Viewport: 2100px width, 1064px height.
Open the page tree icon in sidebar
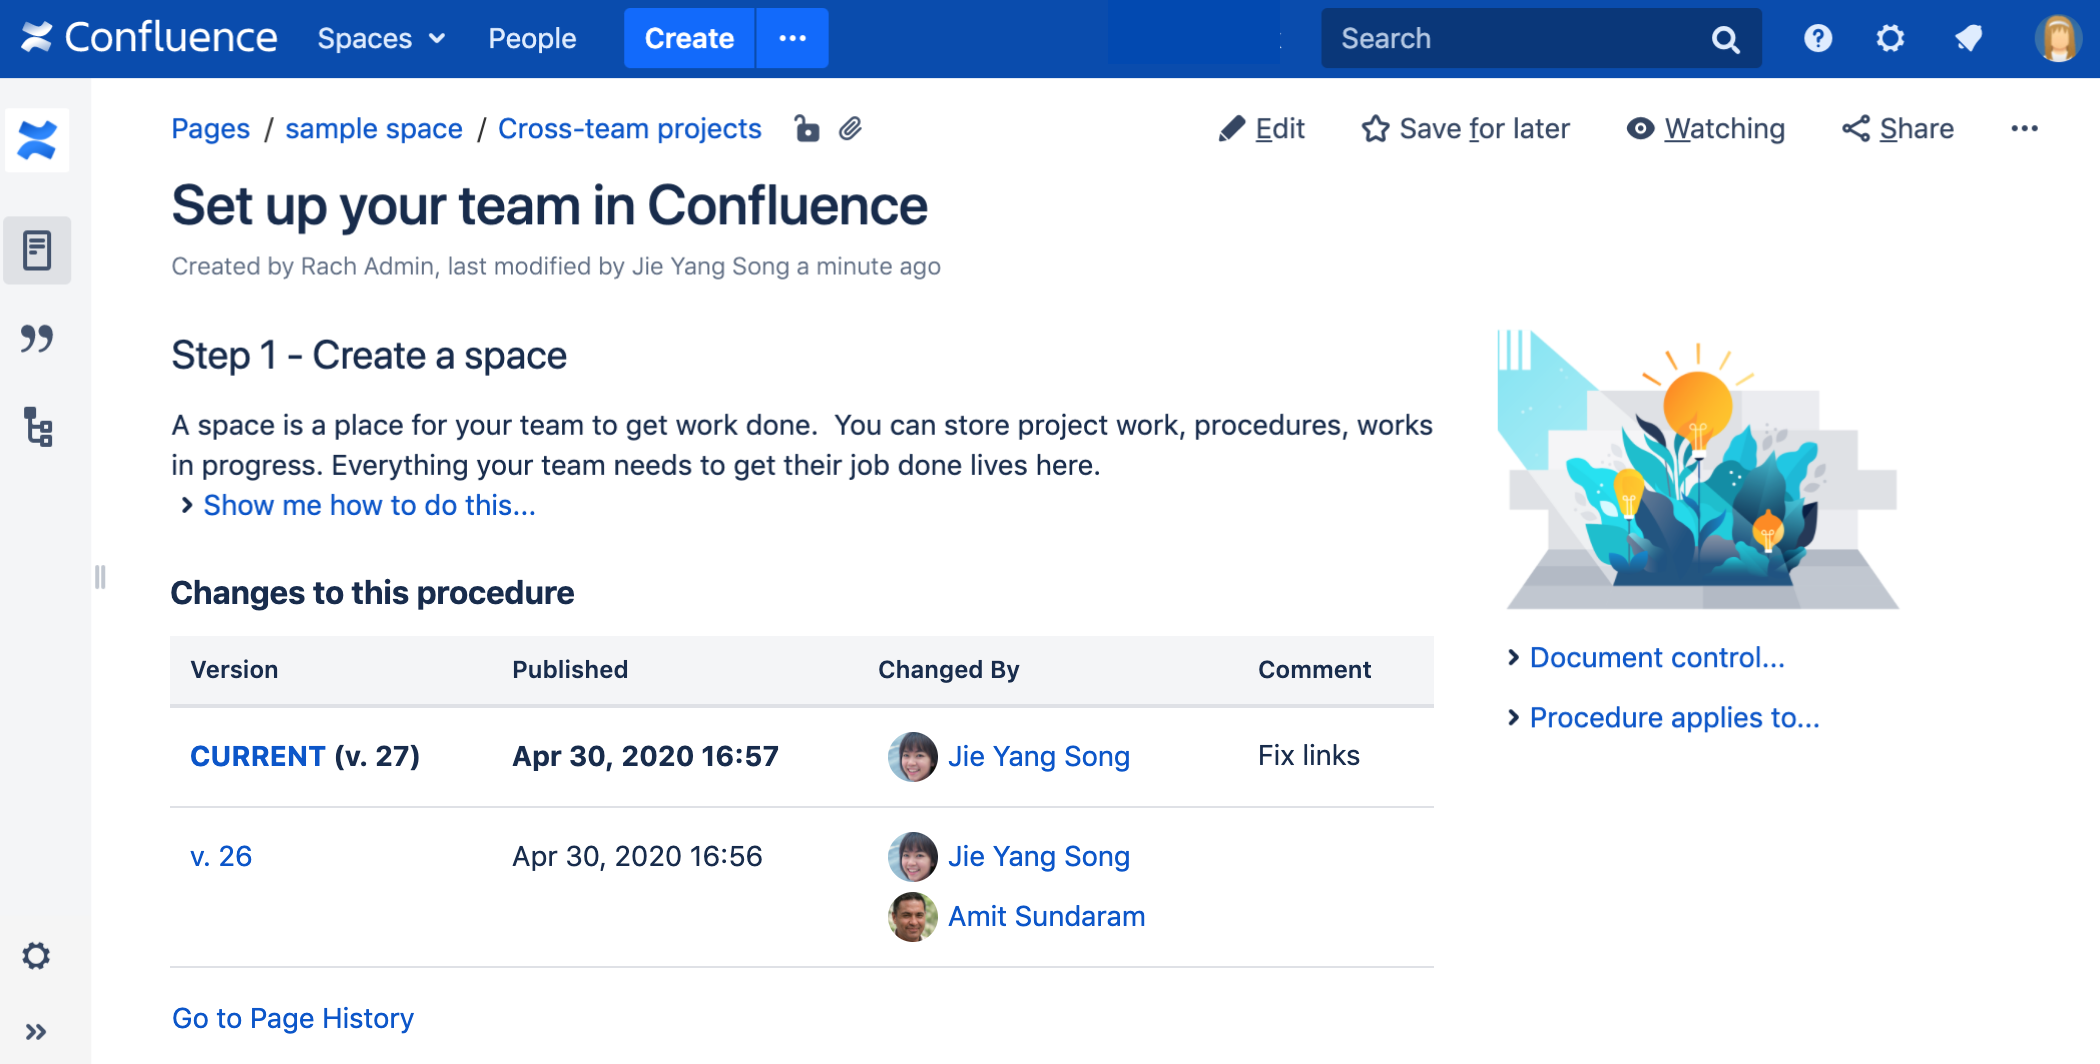pos(37,427)
